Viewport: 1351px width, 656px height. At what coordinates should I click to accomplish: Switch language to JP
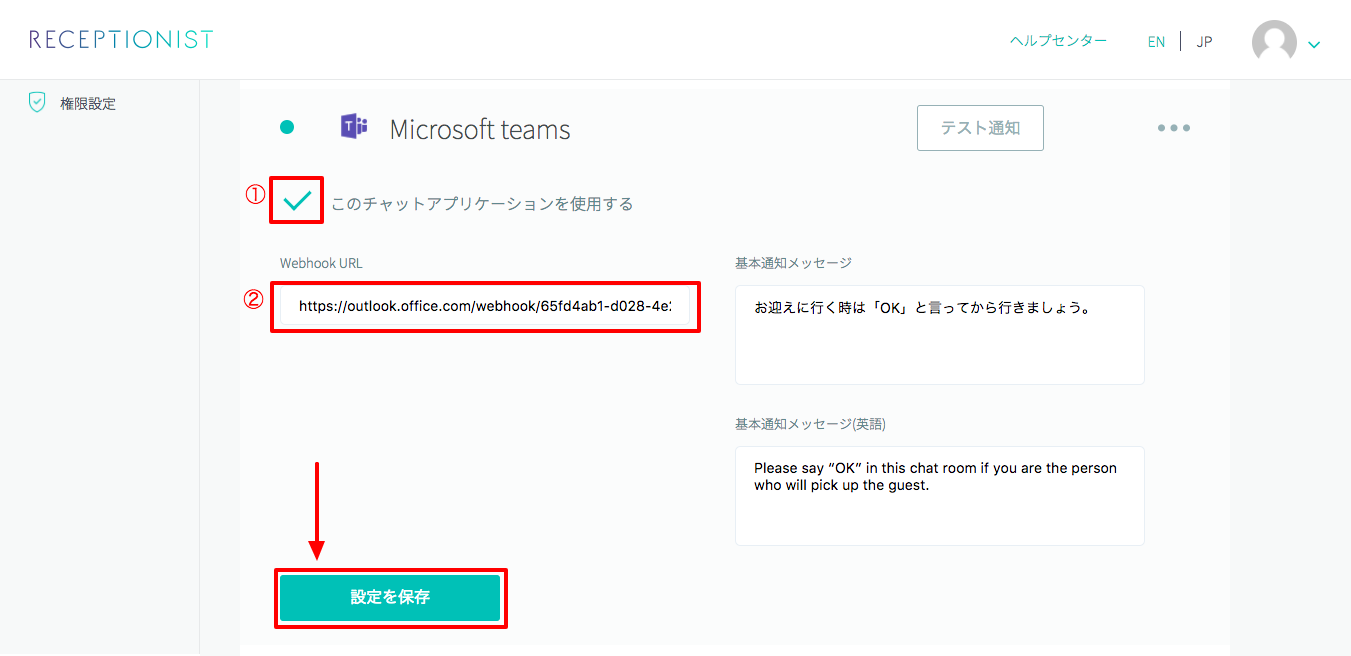tap(1204, 42)
